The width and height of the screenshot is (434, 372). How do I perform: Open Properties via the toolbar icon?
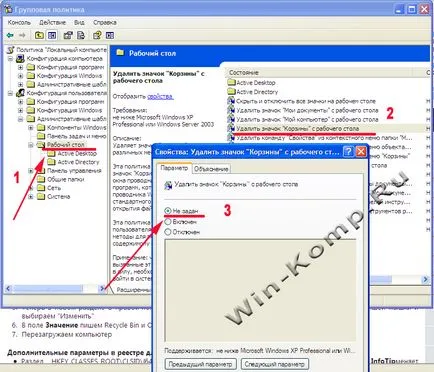point(68,35)
